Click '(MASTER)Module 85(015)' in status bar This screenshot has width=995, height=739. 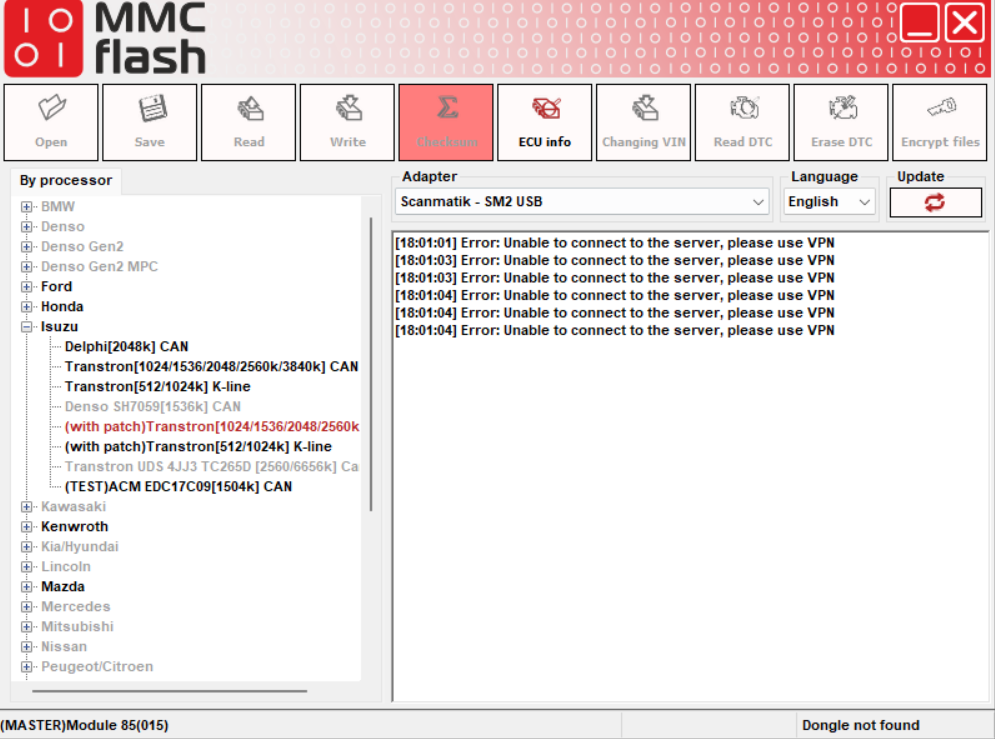pos(84,725)
